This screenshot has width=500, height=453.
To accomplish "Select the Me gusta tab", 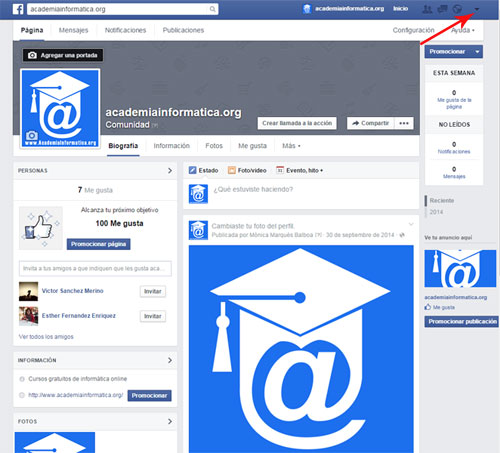I will click(252, 146).
